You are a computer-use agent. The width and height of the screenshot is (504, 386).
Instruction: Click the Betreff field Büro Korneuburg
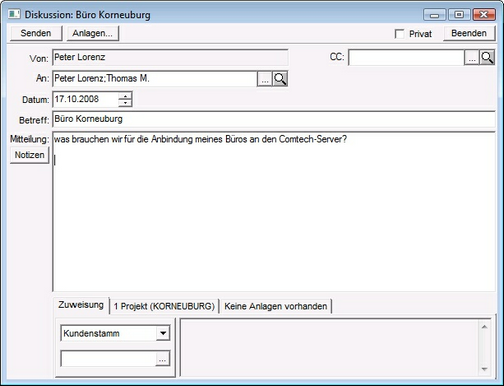(x=274, y=119)
